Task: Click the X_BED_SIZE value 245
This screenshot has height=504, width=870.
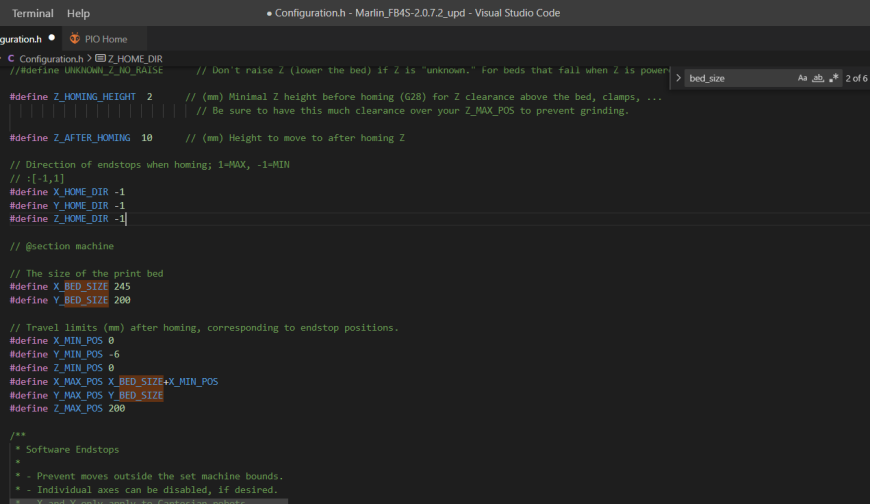Action: tap(122, 286)
